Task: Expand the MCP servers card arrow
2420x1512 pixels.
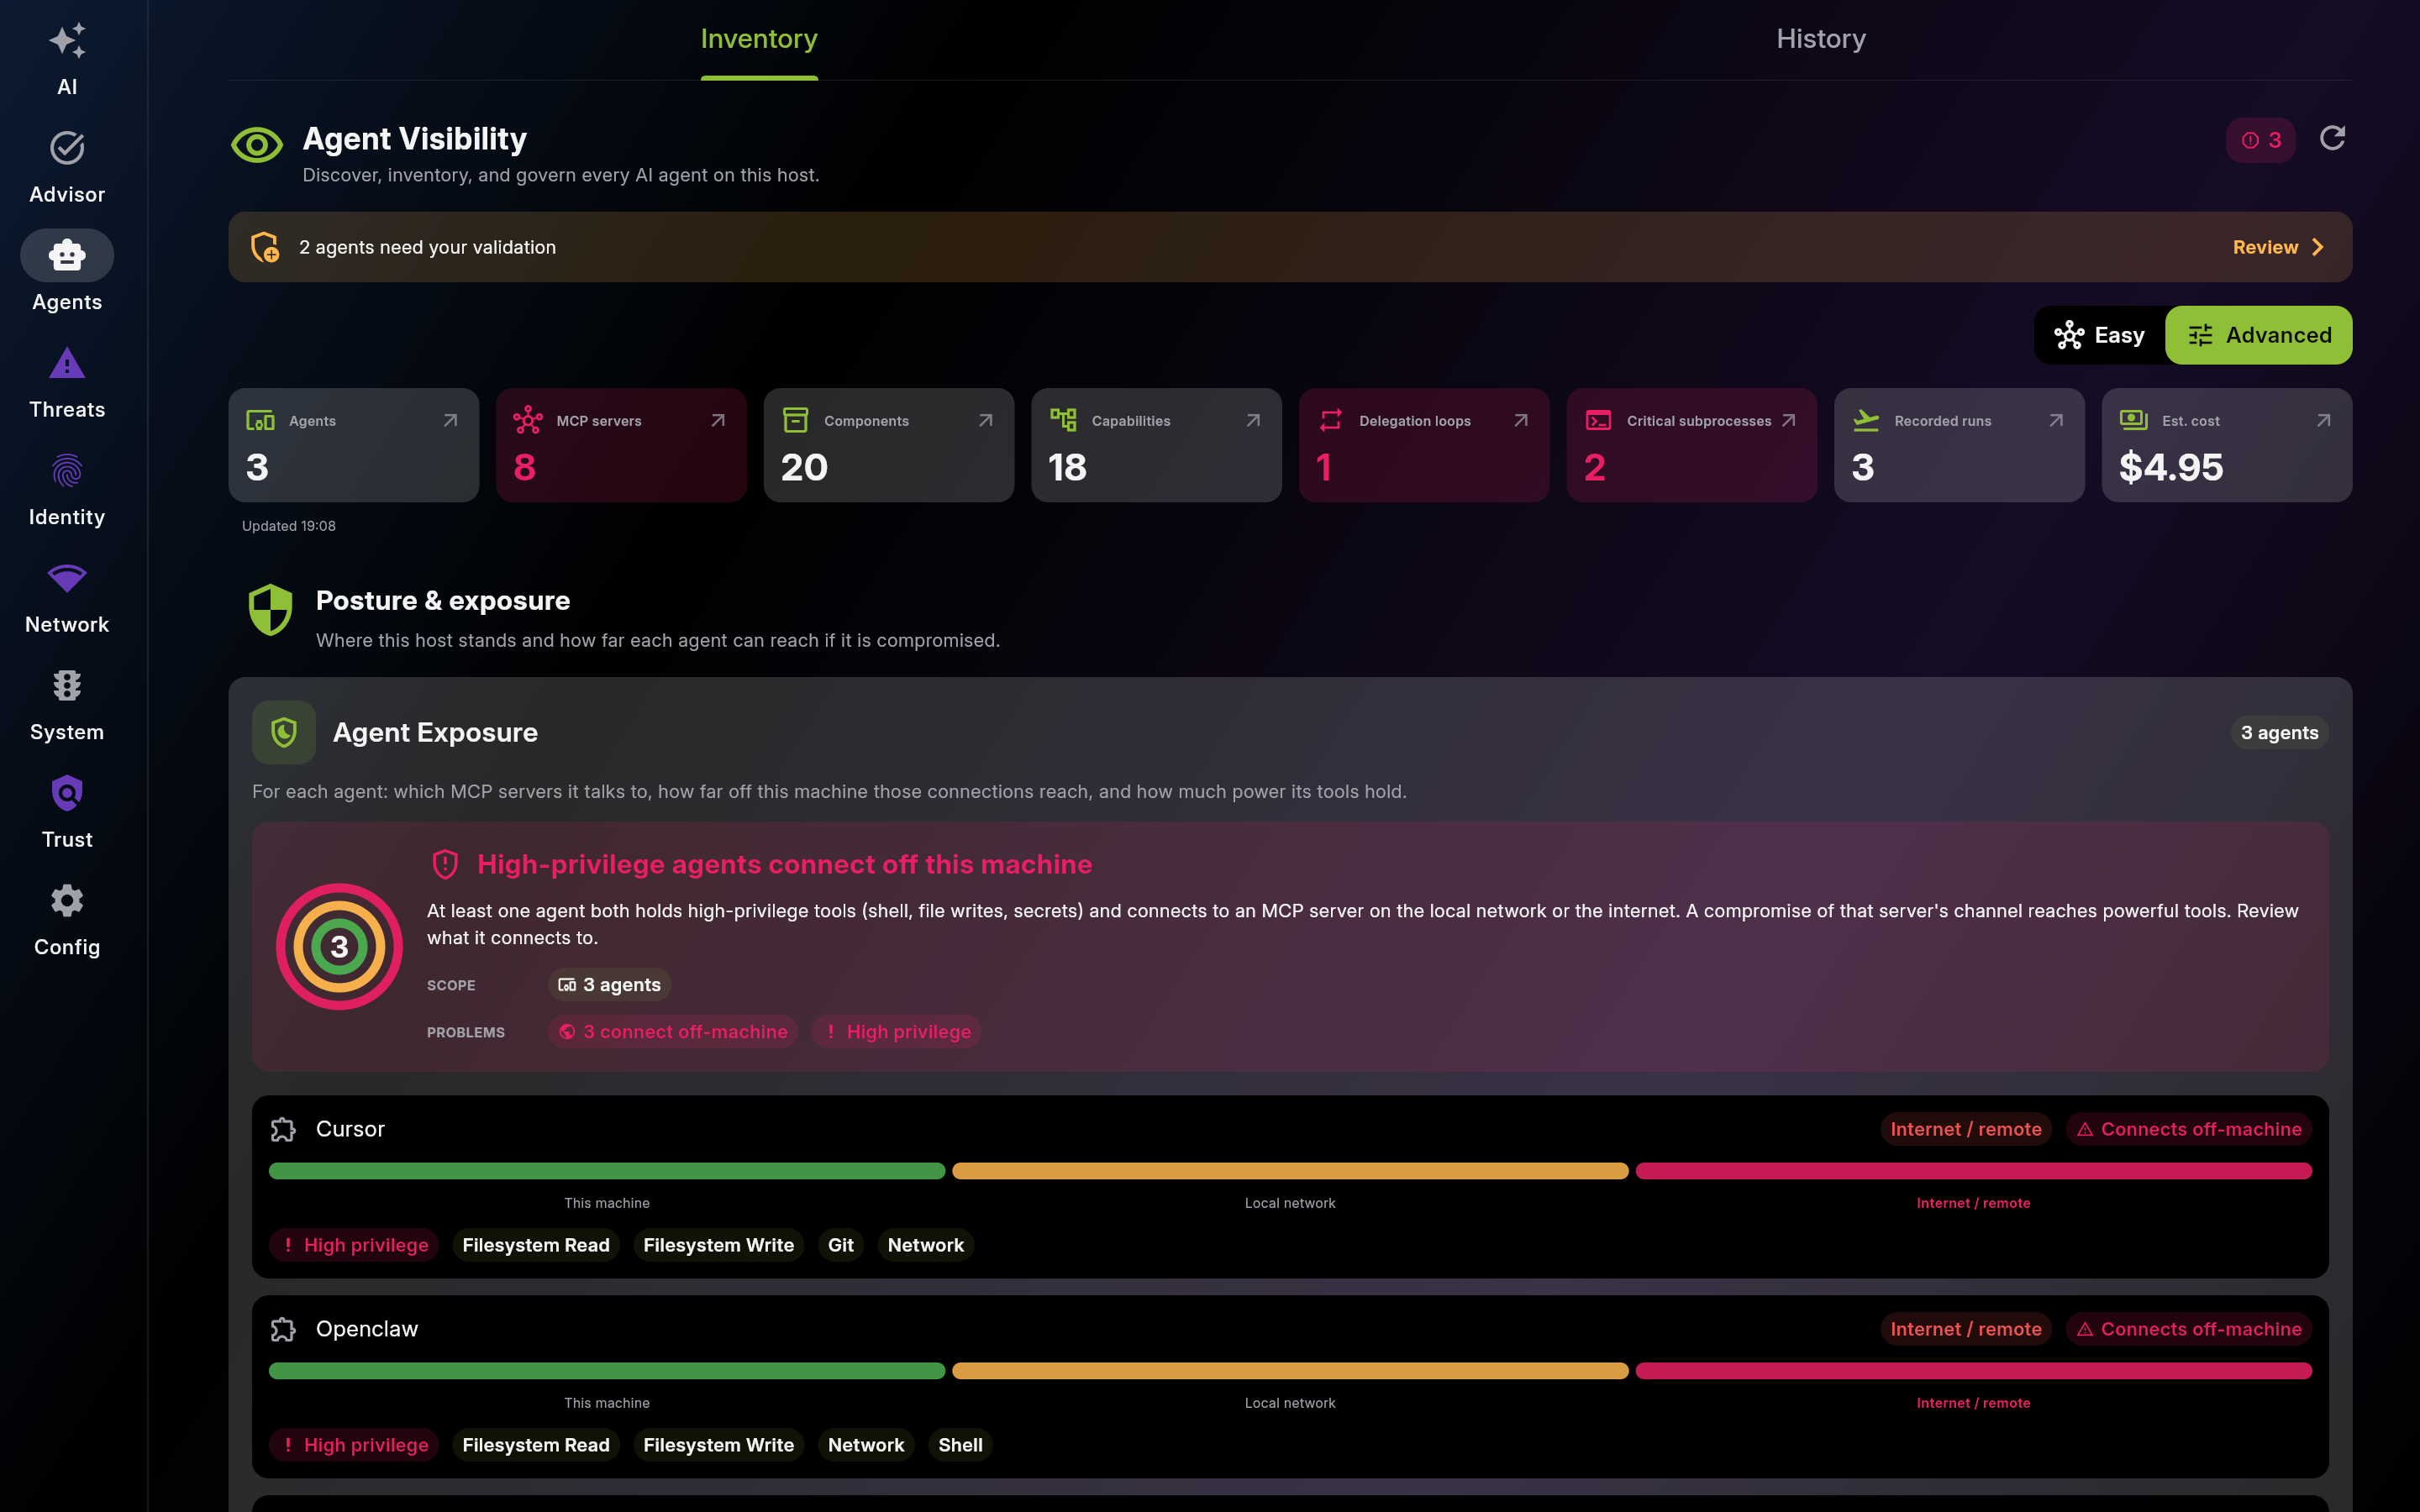Action: tap(718, 420)
